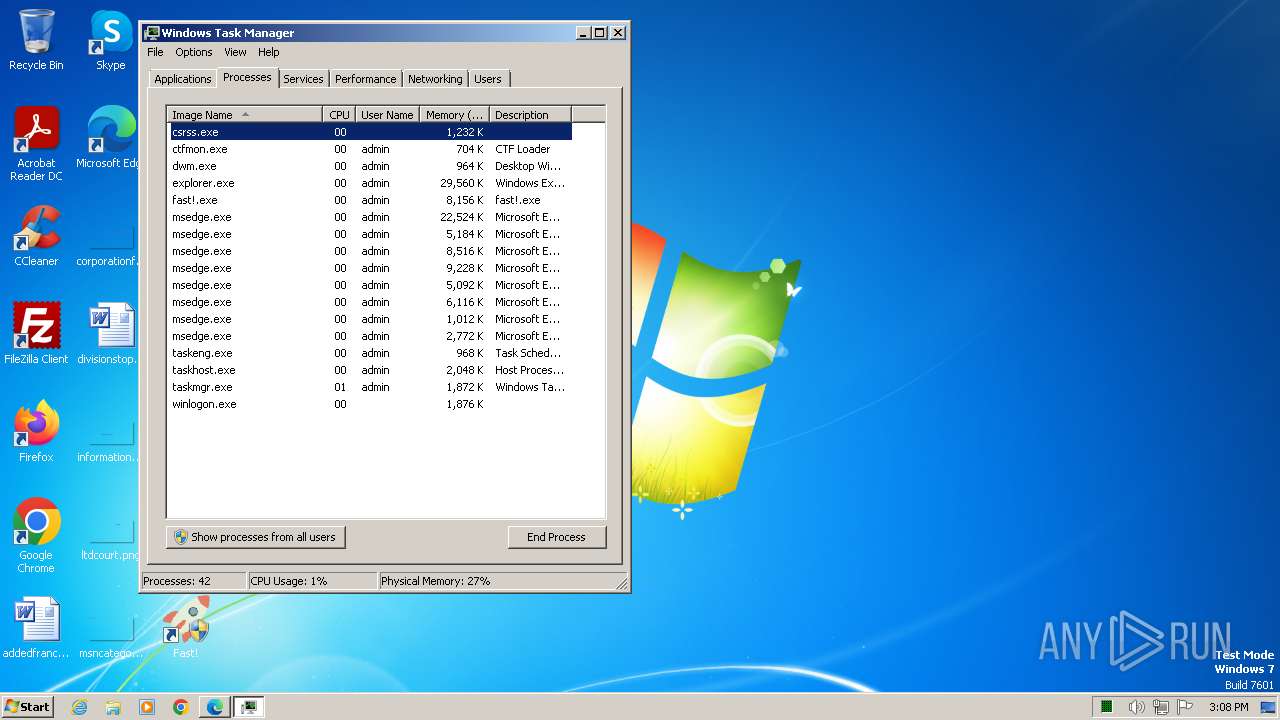This screenshot has width=1280, height=720.
Task: Open the Help menu
Action: (x=269, y=52)
